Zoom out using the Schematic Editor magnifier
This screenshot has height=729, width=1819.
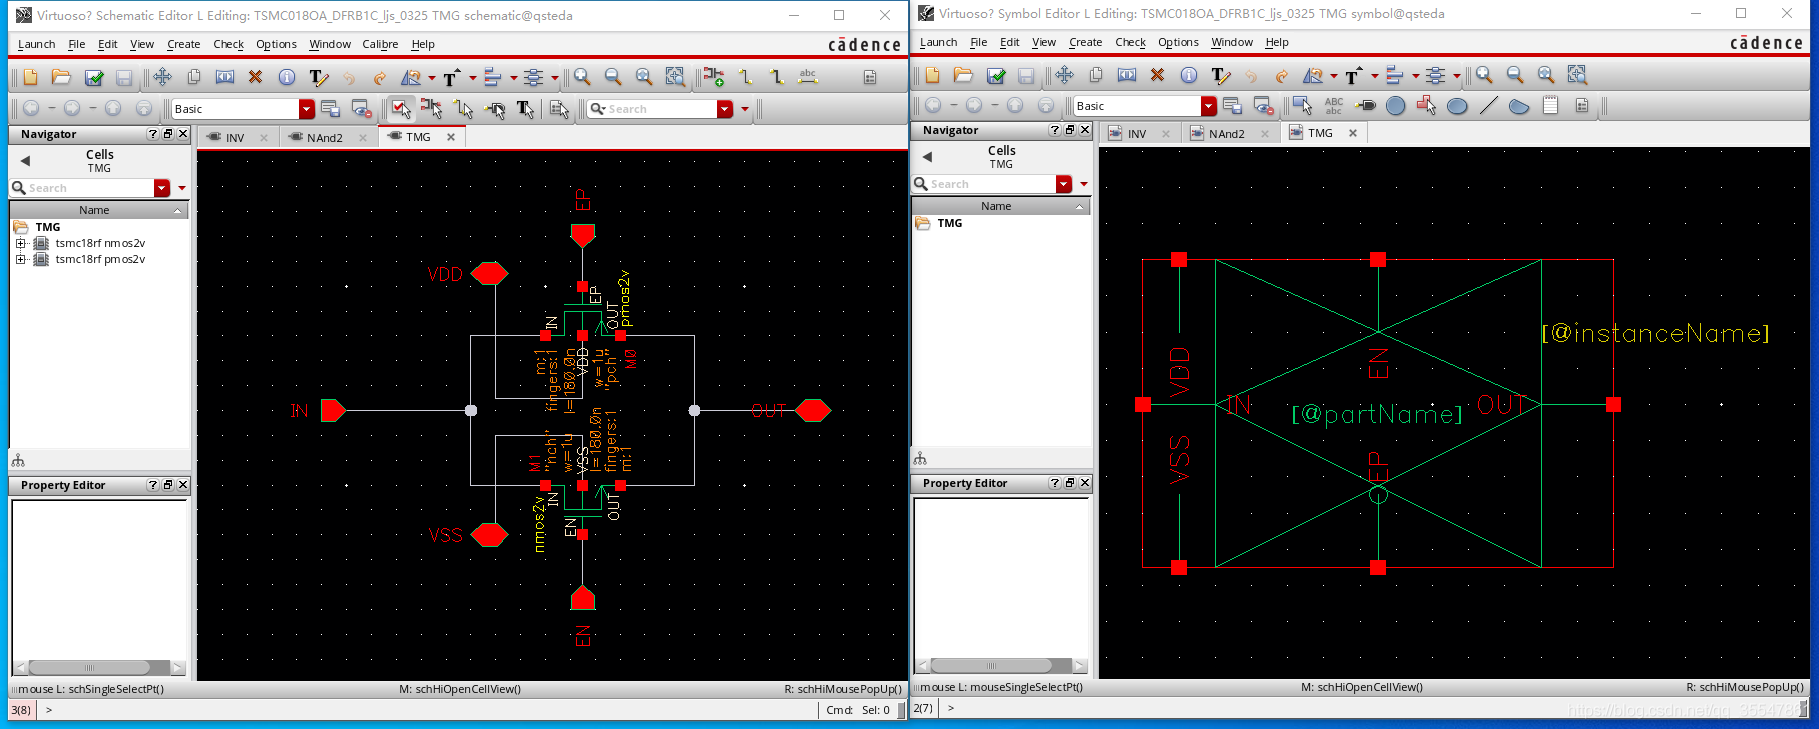613,77
